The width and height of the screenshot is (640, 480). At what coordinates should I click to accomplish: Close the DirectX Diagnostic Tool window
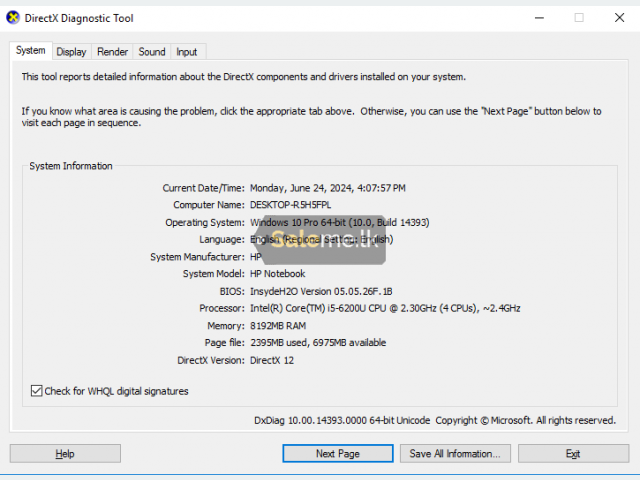click(619, 18)
